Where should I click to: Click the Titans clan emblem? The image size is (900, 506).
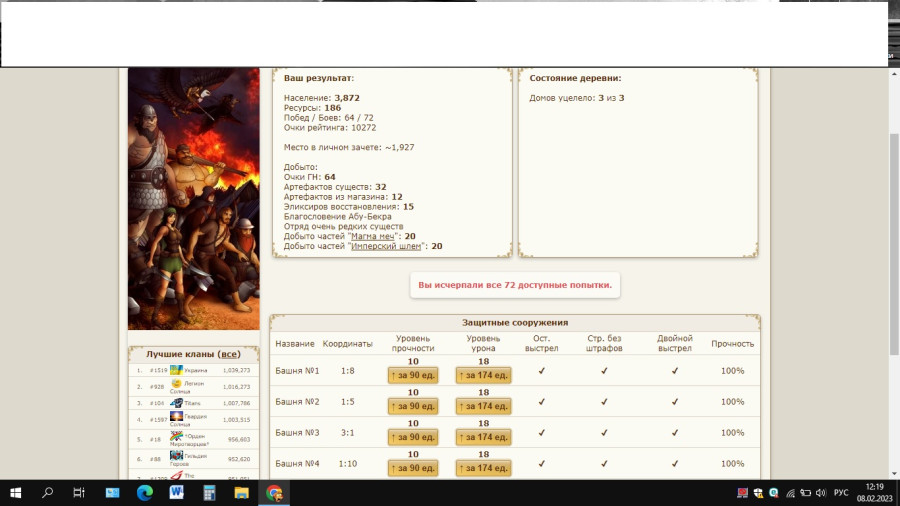[176, 403]
